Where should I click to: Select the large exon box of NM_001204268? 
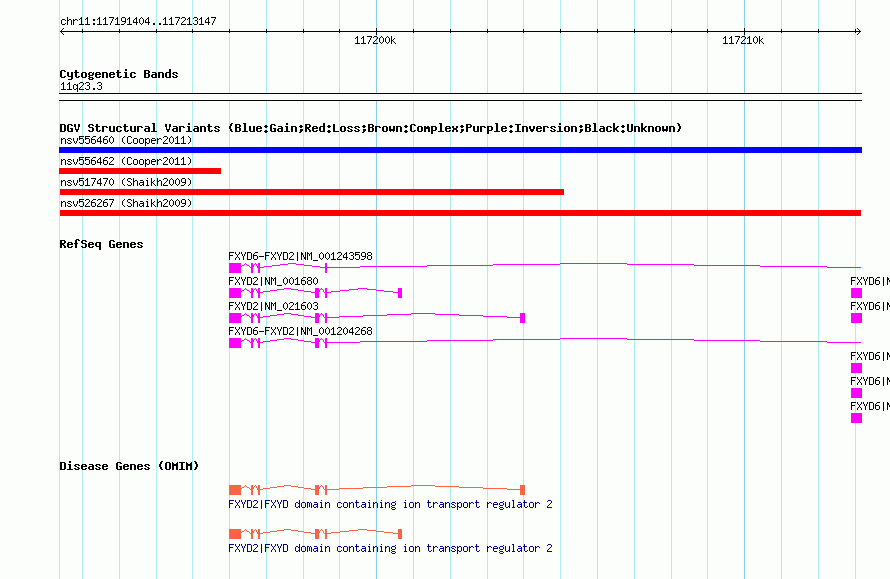235,343
